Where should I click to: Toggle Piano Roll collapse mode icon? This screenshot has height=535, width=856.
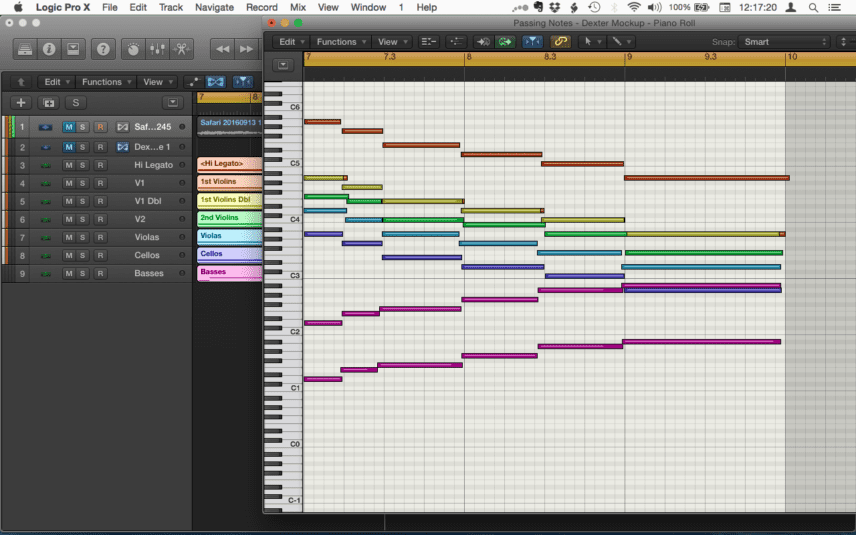[429, 41]
